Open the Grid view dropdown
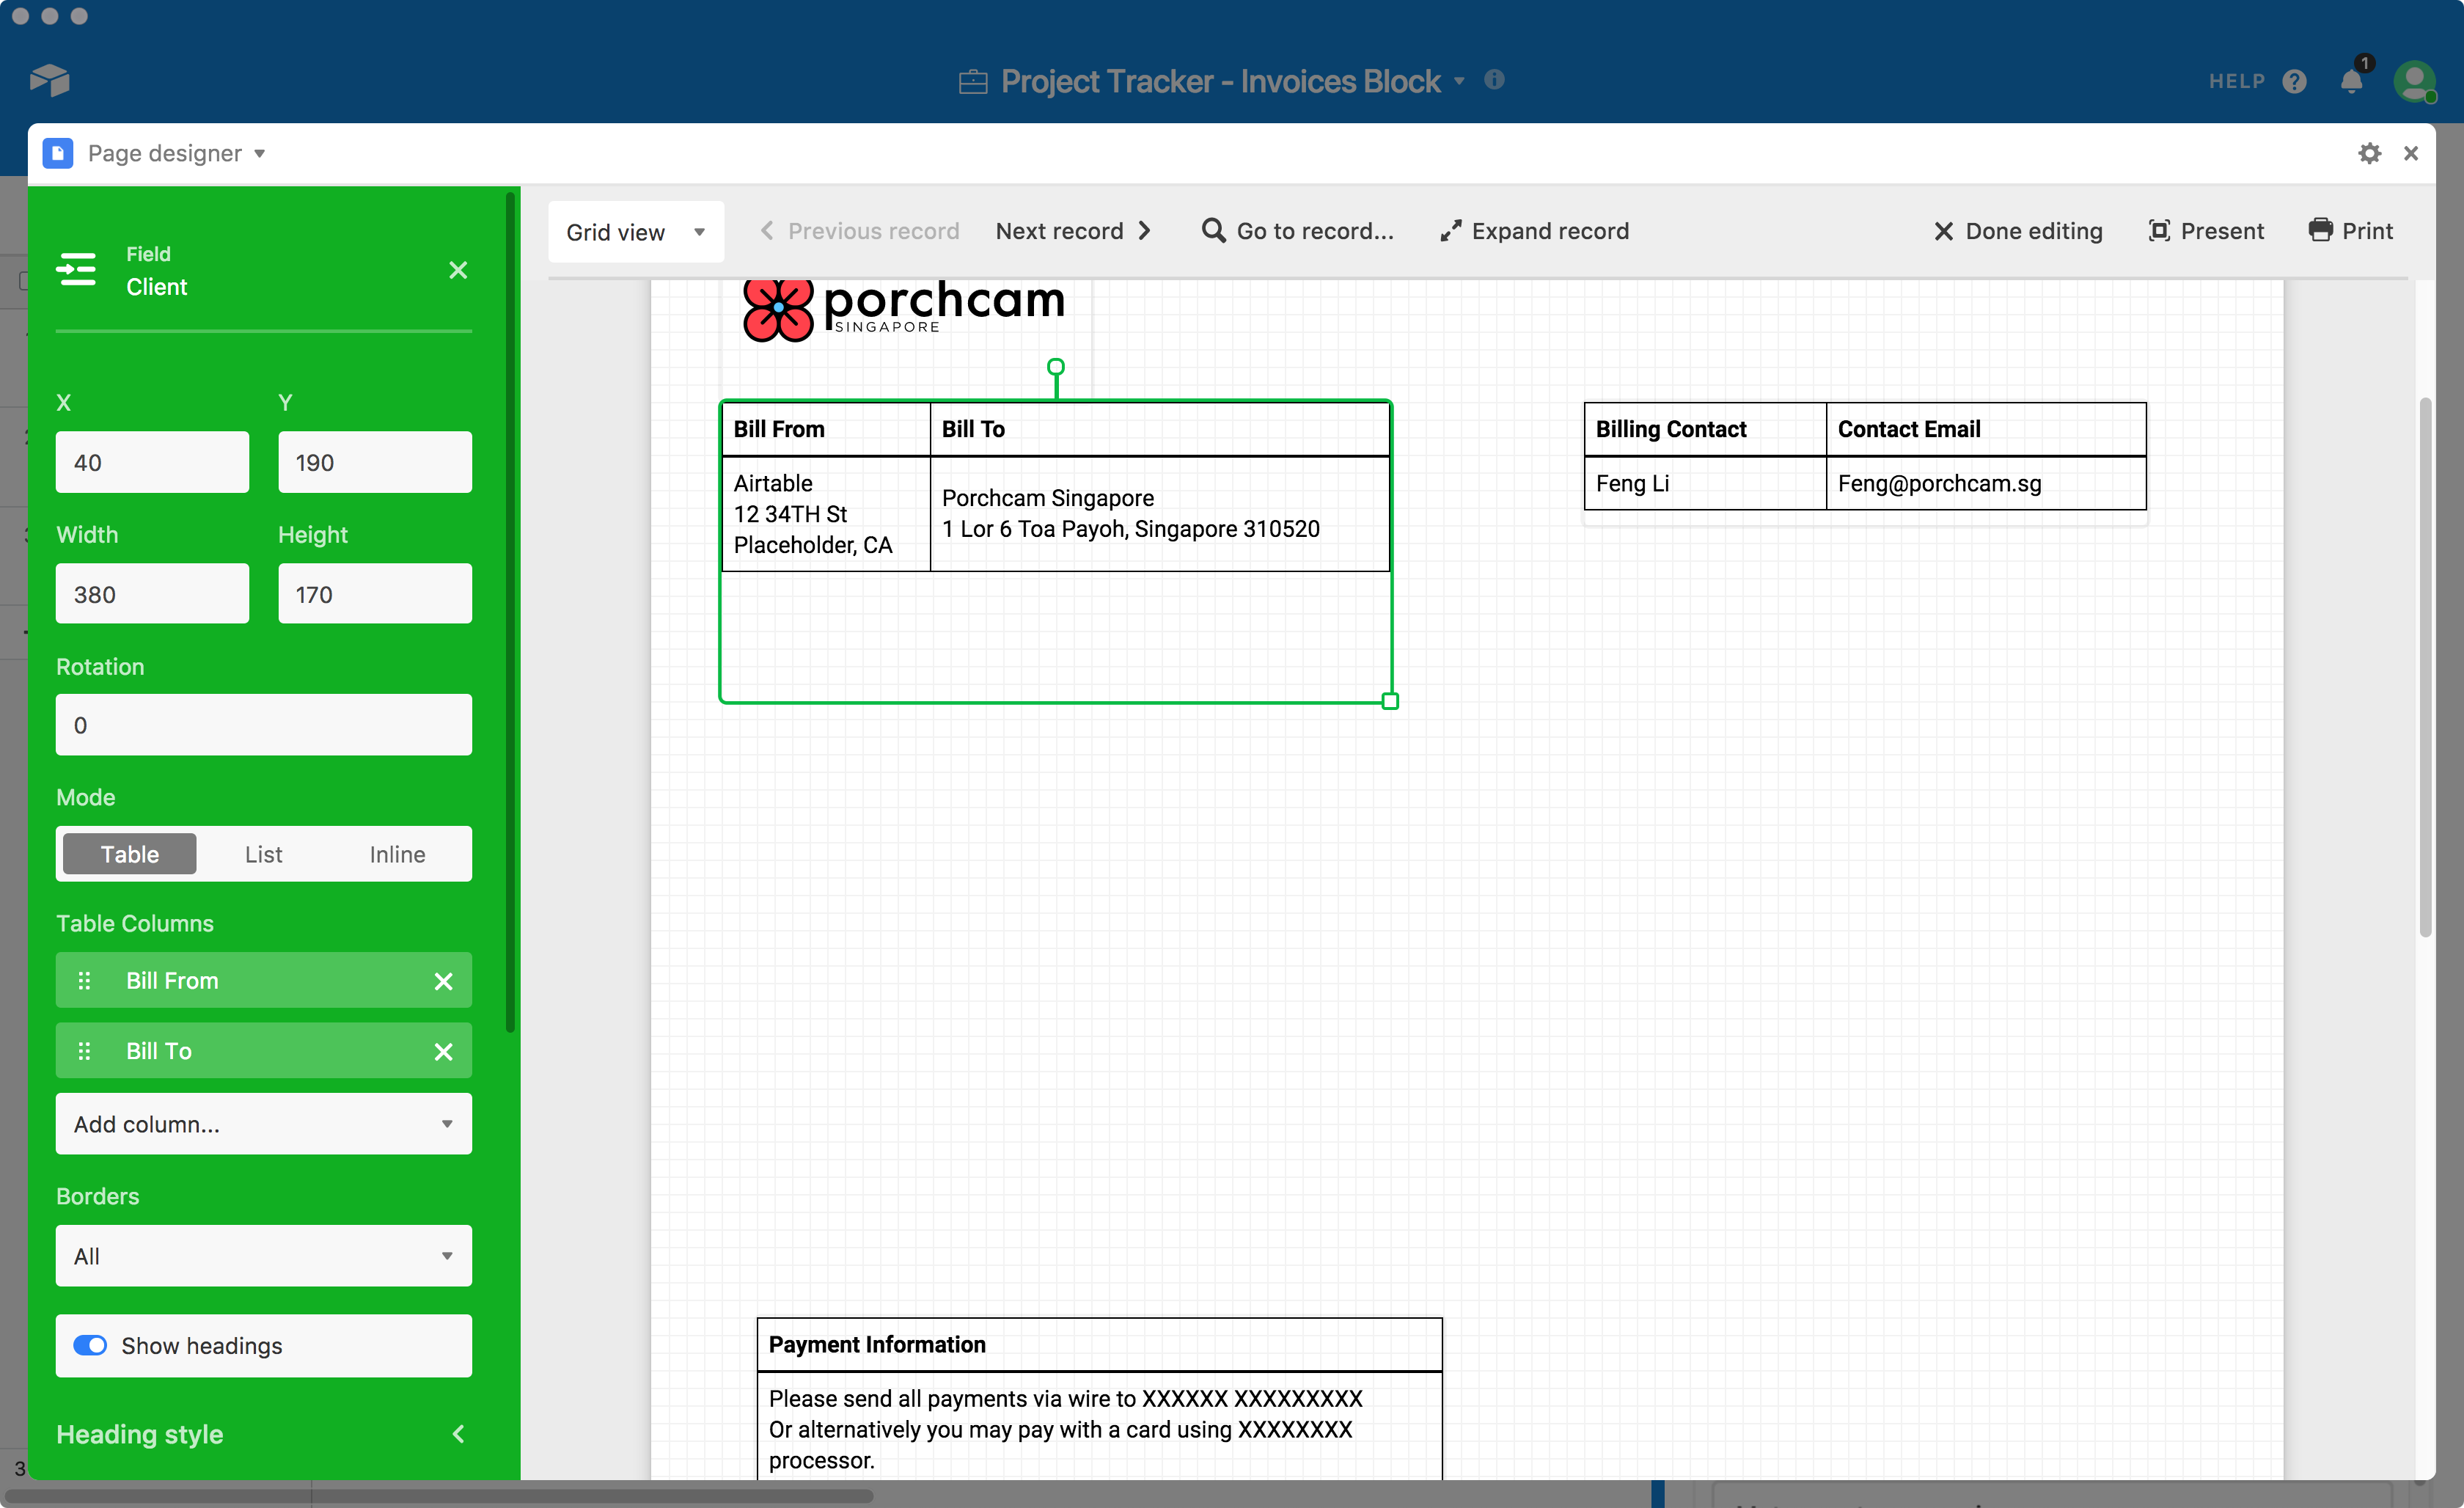 (635, 232)
